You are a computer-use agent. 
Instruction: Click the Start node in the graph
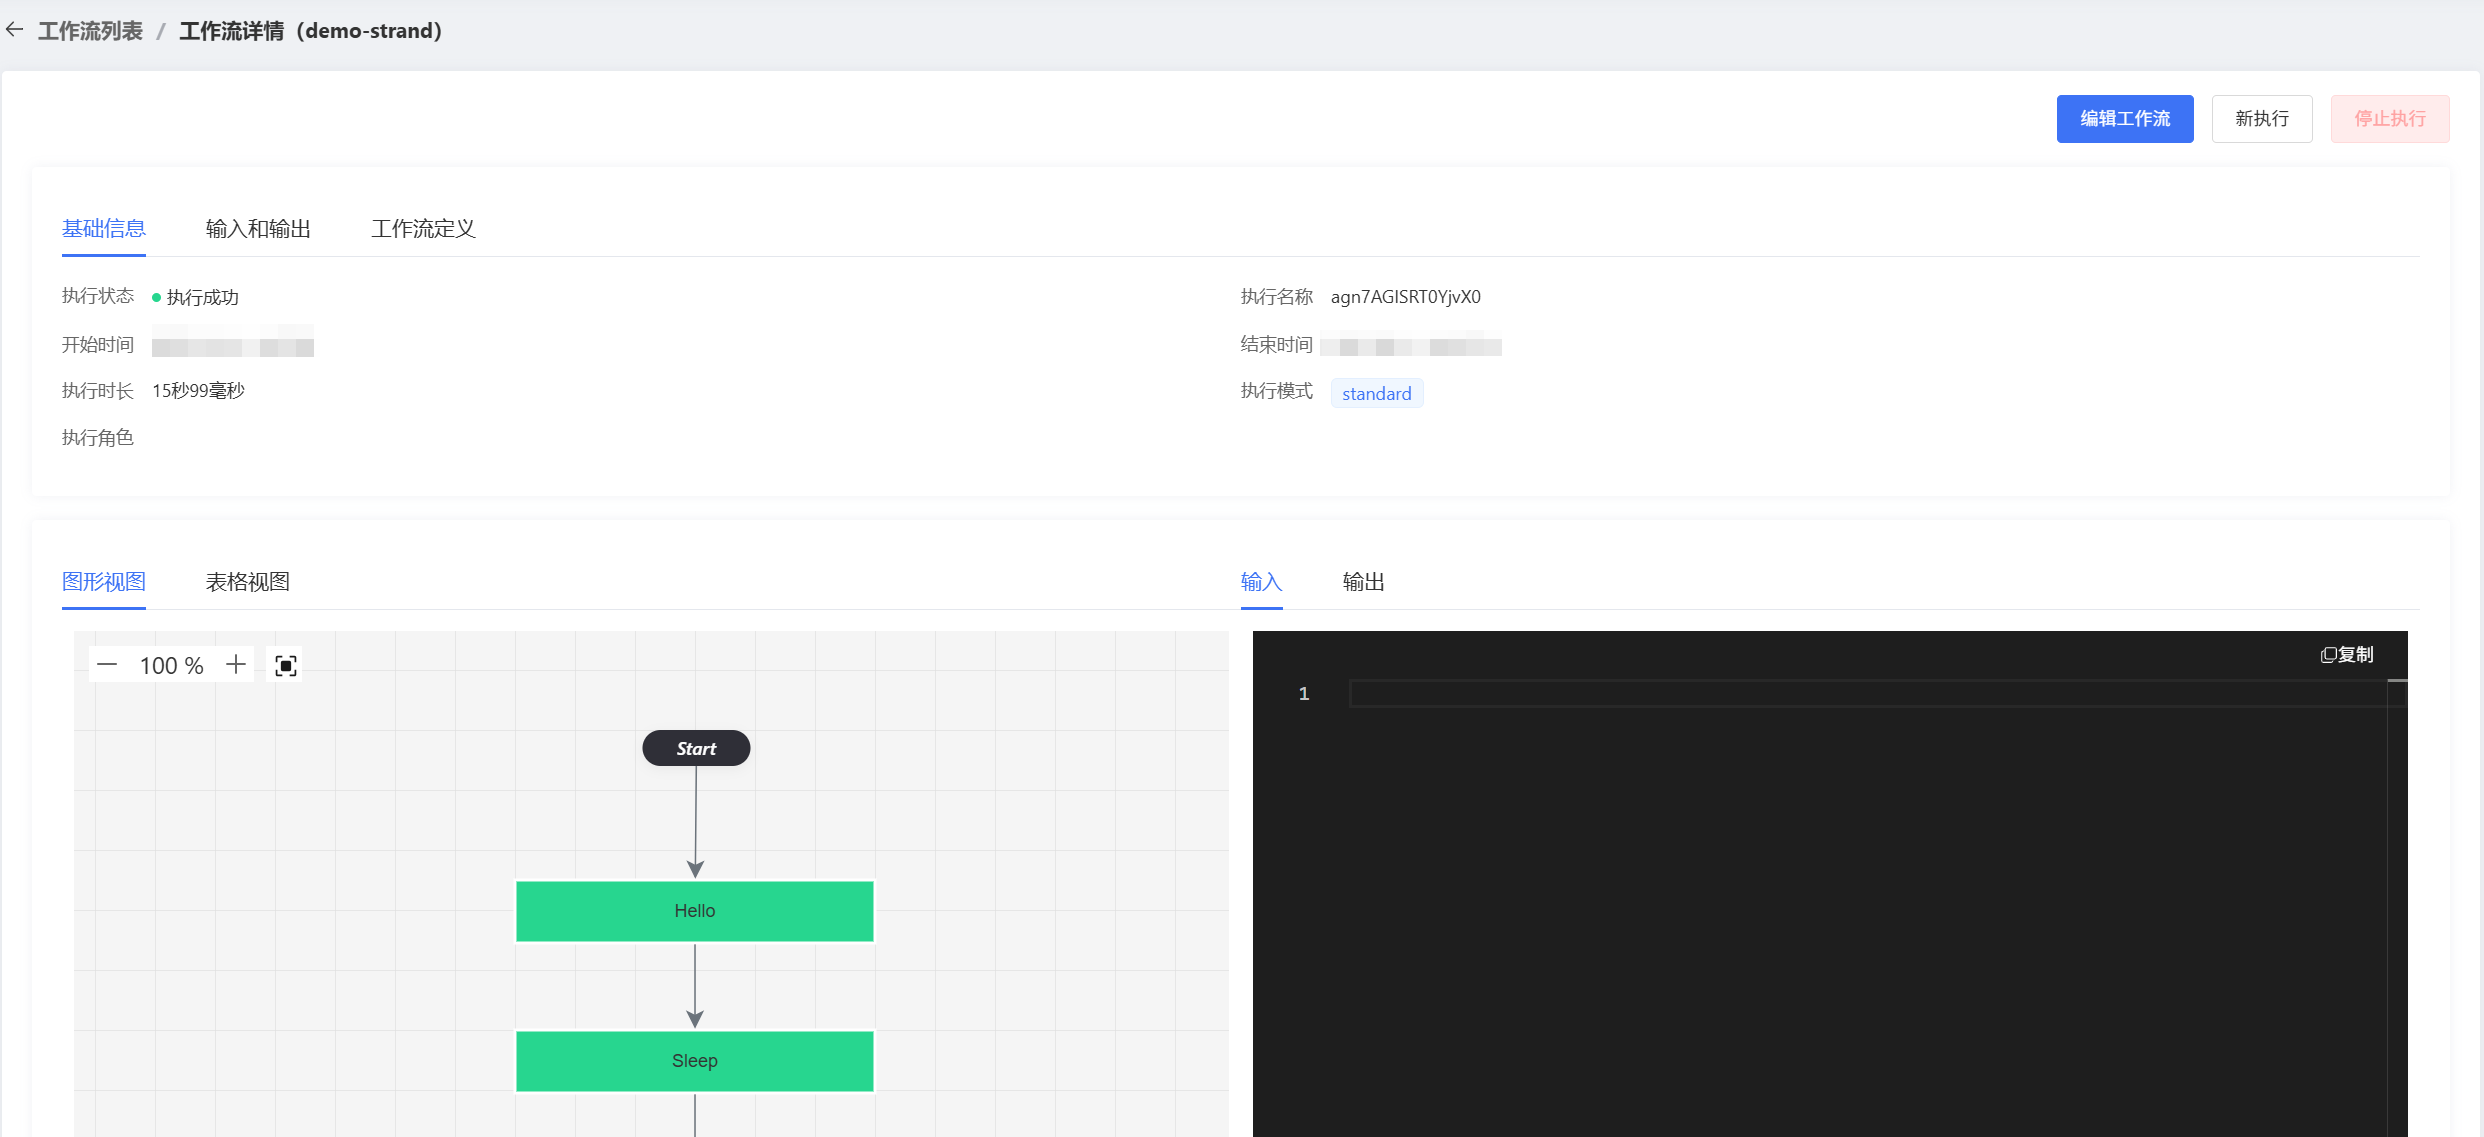pos(696,748)
